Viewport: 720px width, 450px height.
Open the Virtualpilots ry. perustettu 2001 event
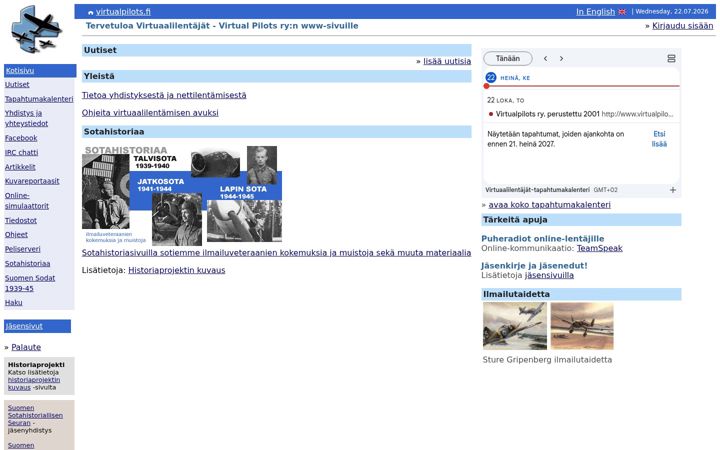click(581, 114)
